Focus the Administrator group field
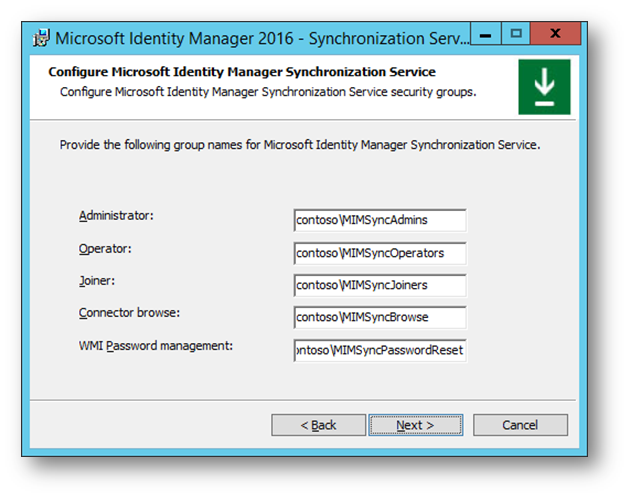 click(380, 220)
